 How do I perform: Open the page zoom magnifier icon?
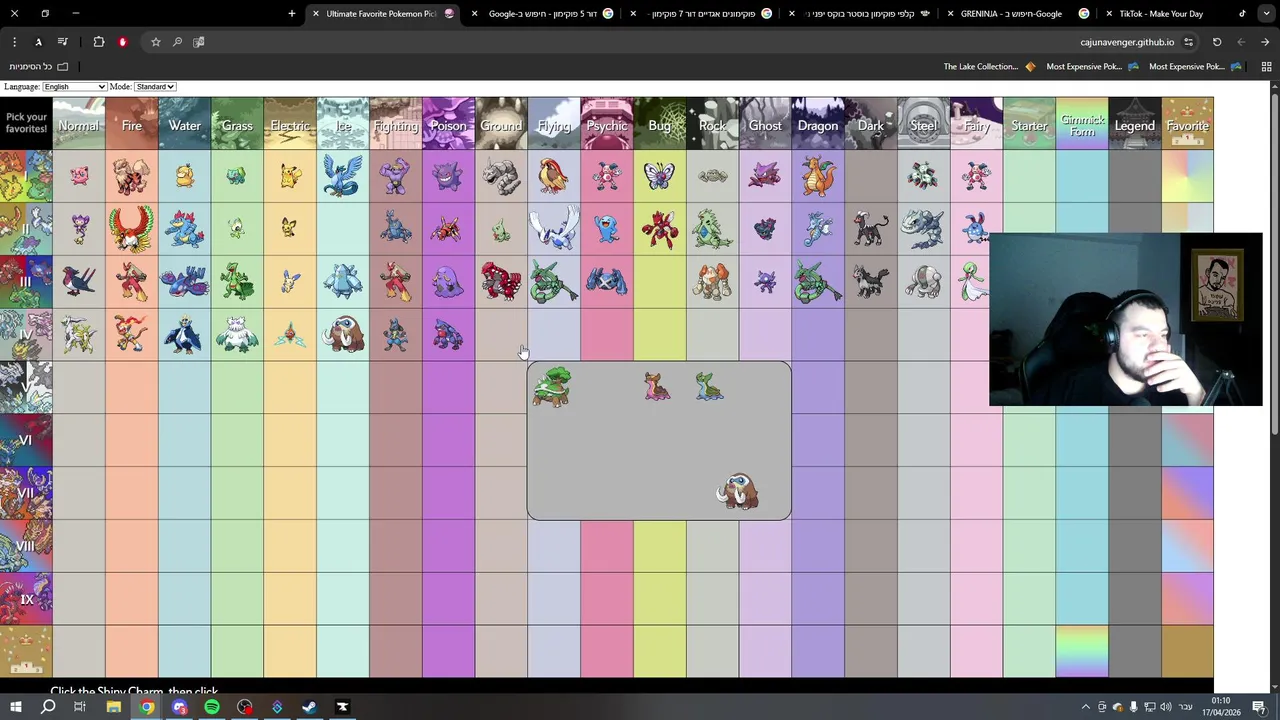(x=177, y=42)
